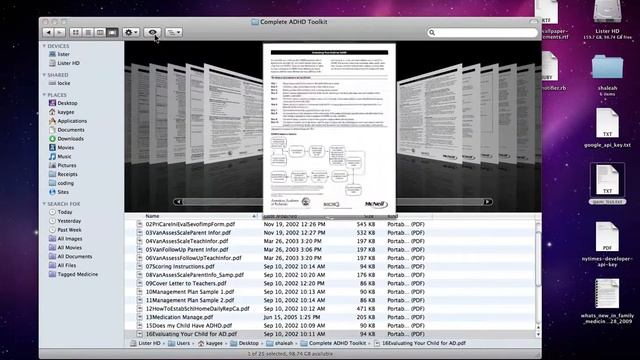The height and width of the screenshot is (360, 640).
Task: Open Pictures in the sidebar
Action: (x=62, y=165)
